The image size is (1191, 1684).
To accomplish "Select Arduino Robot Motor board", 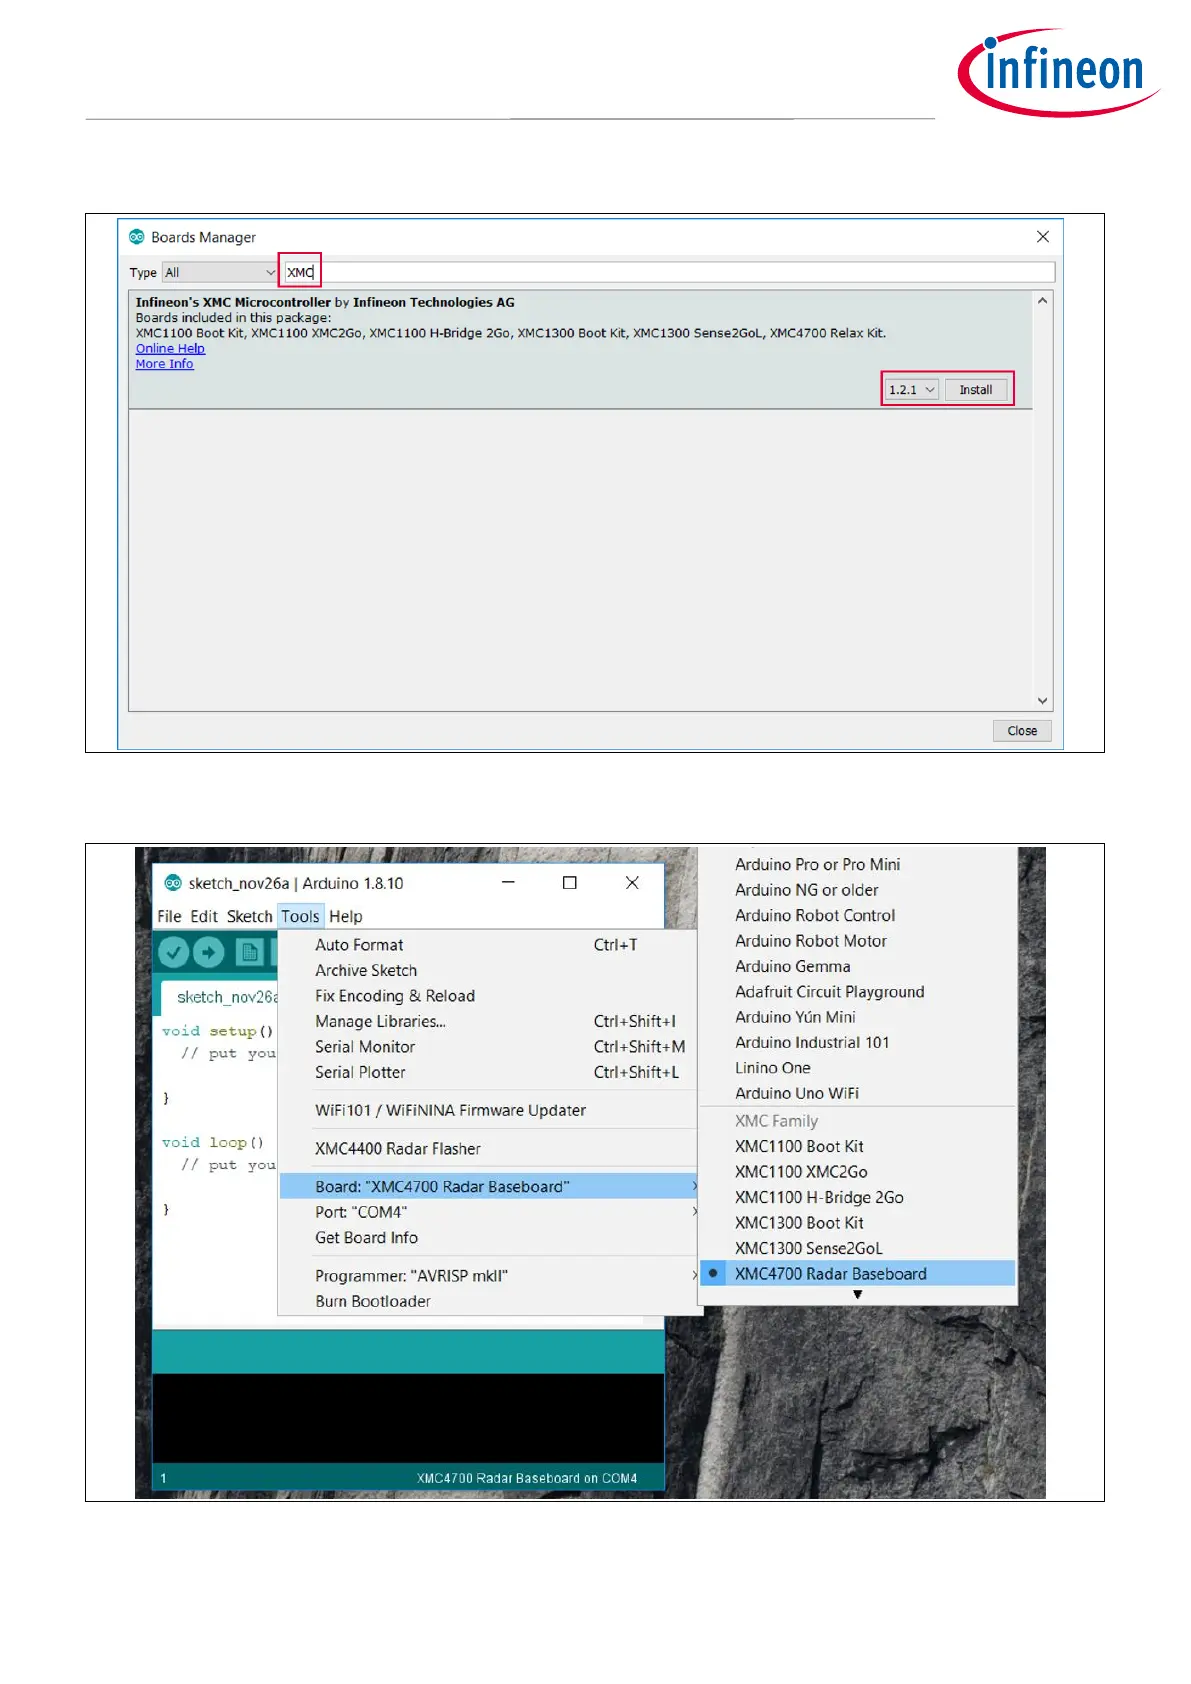I will coord(858,941).
